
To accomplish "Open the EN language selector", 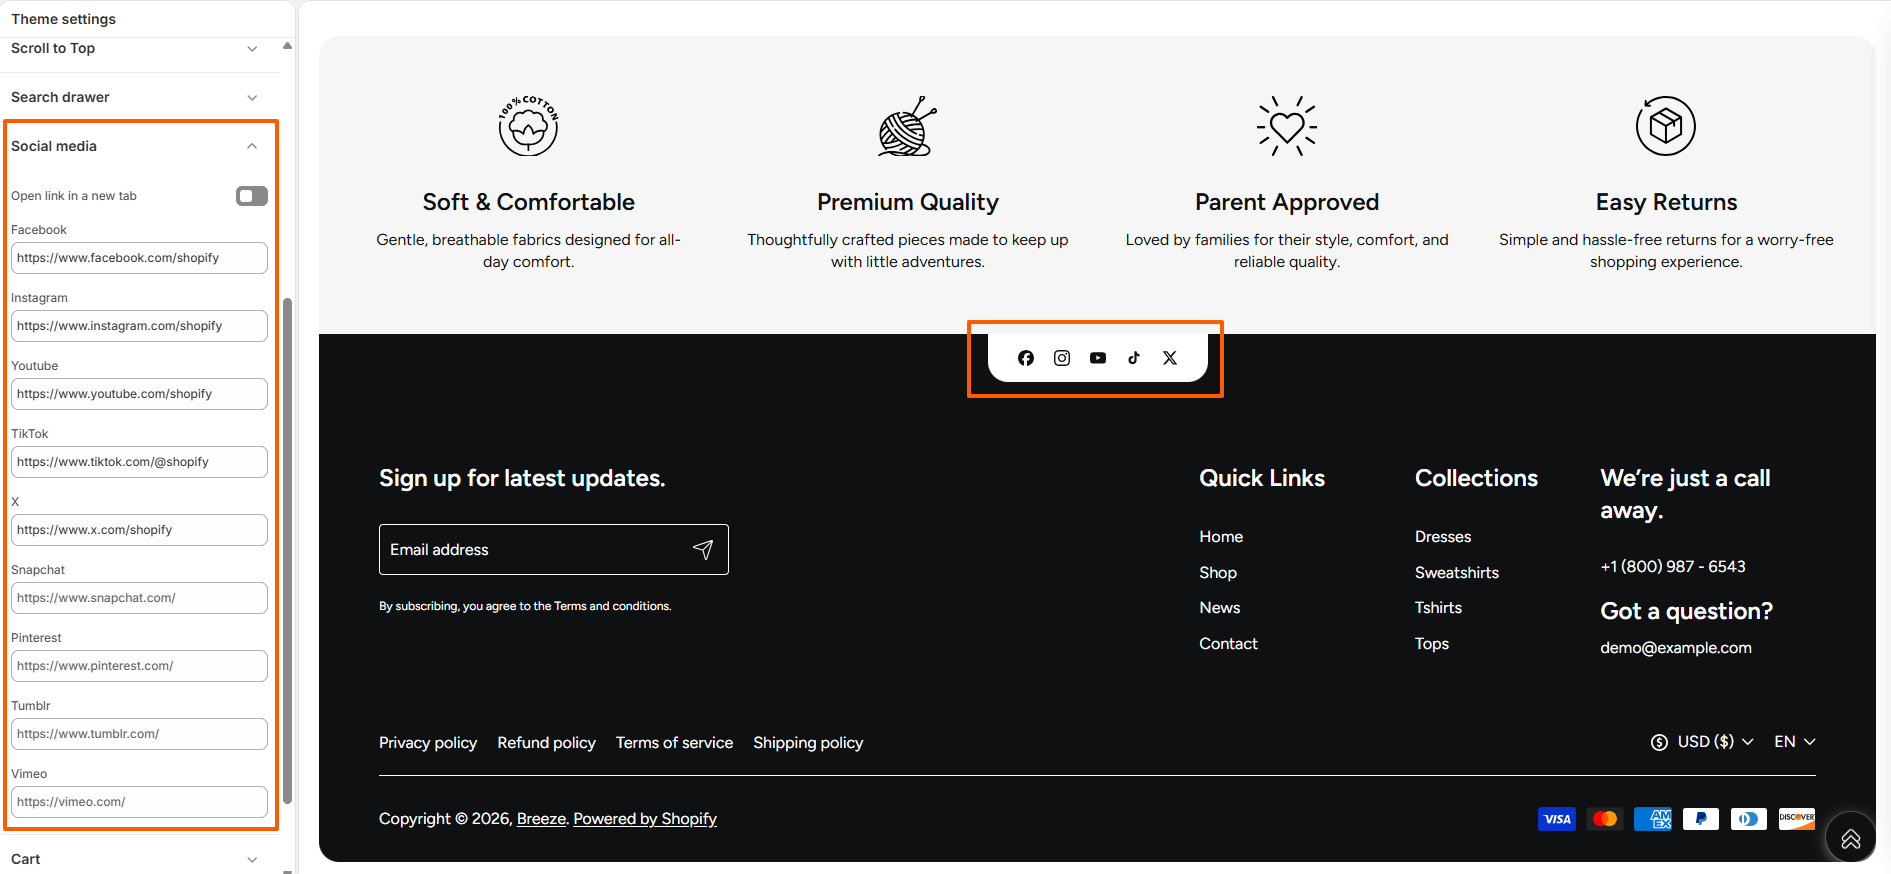I will [1795, 742].
